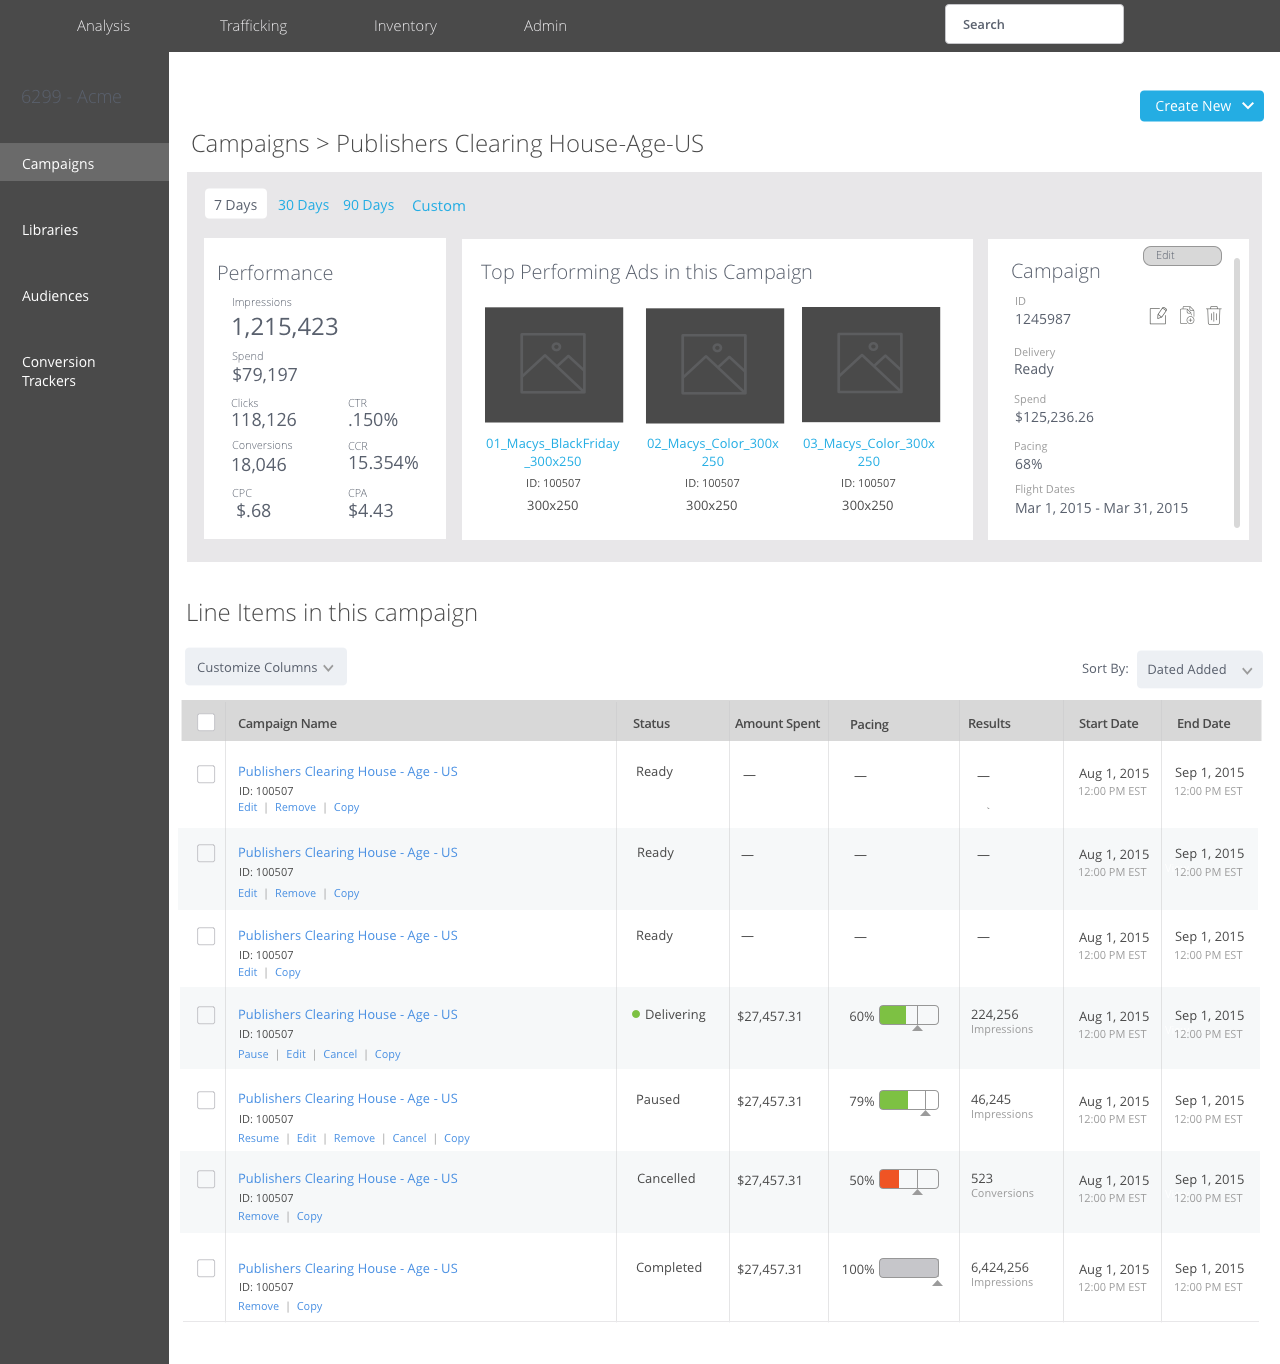Select Campaigns in the sidebar
This screenshot has height=1364, width=1280.
coord(84,163)
